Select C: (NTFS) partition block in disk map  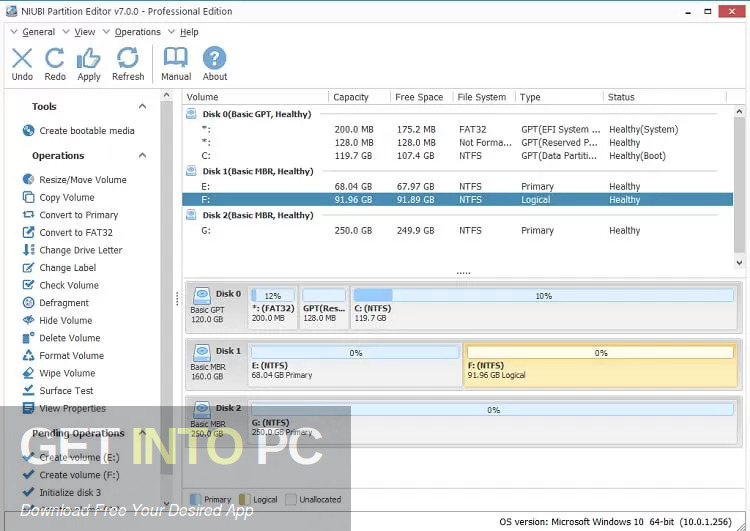(543, 307)
